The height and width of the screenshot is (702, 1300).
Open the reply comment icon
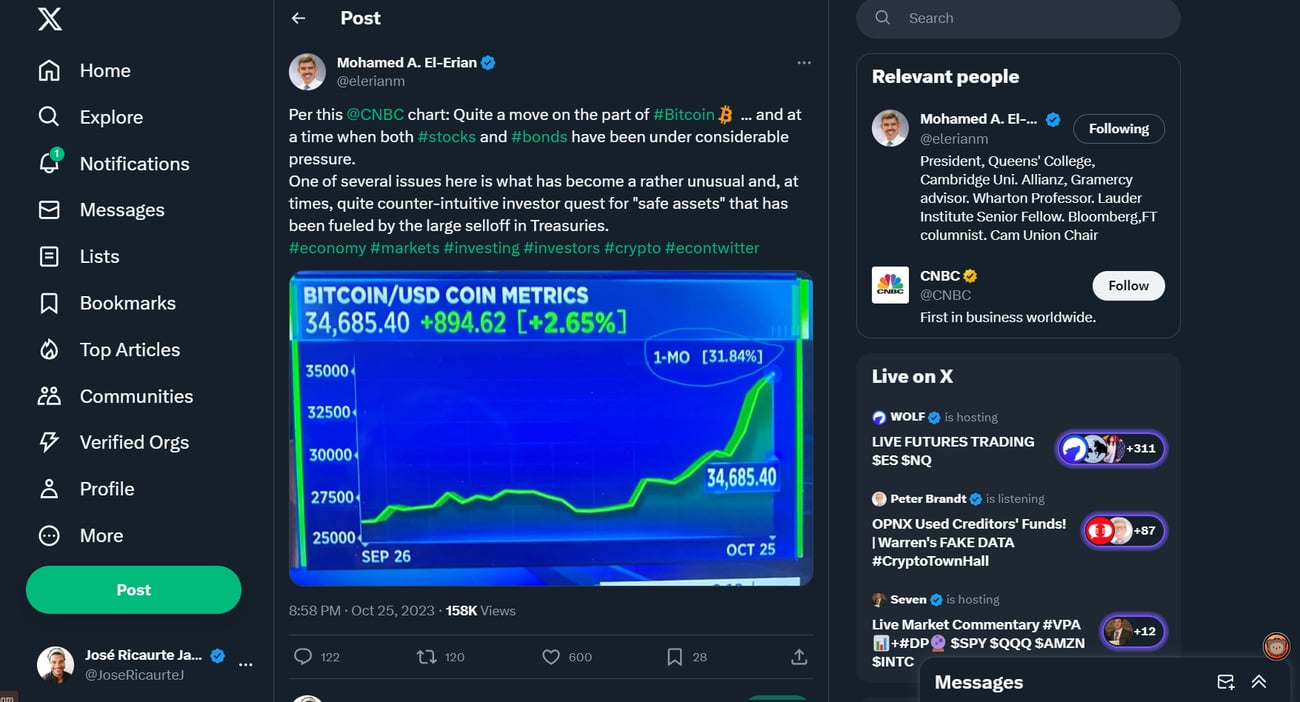click(x=303, y=657)
